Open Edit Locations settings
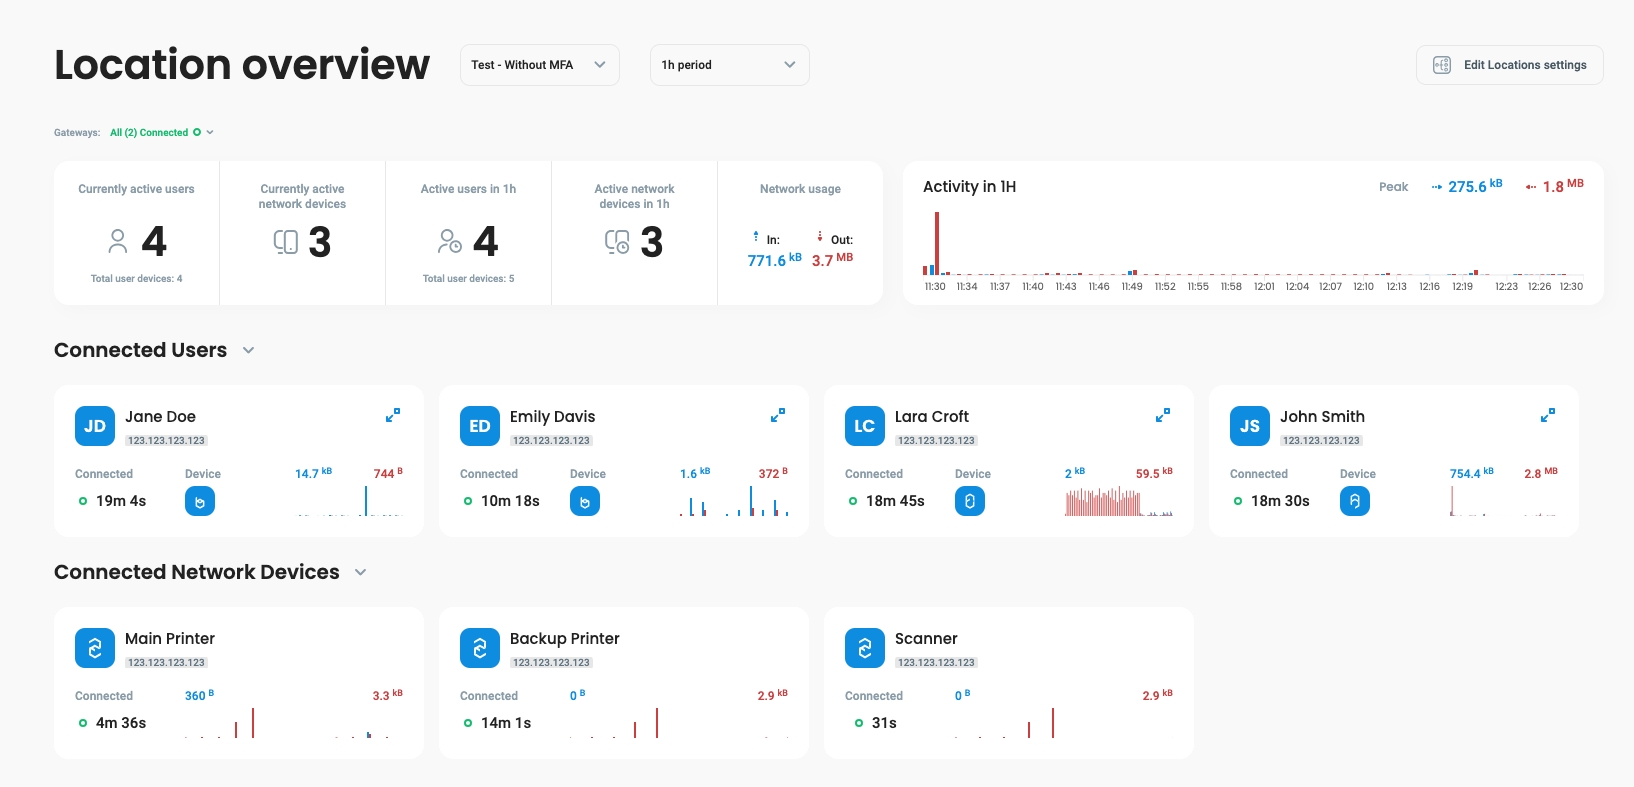Viewport: 1634px width, 787px height. (1509, 65)
